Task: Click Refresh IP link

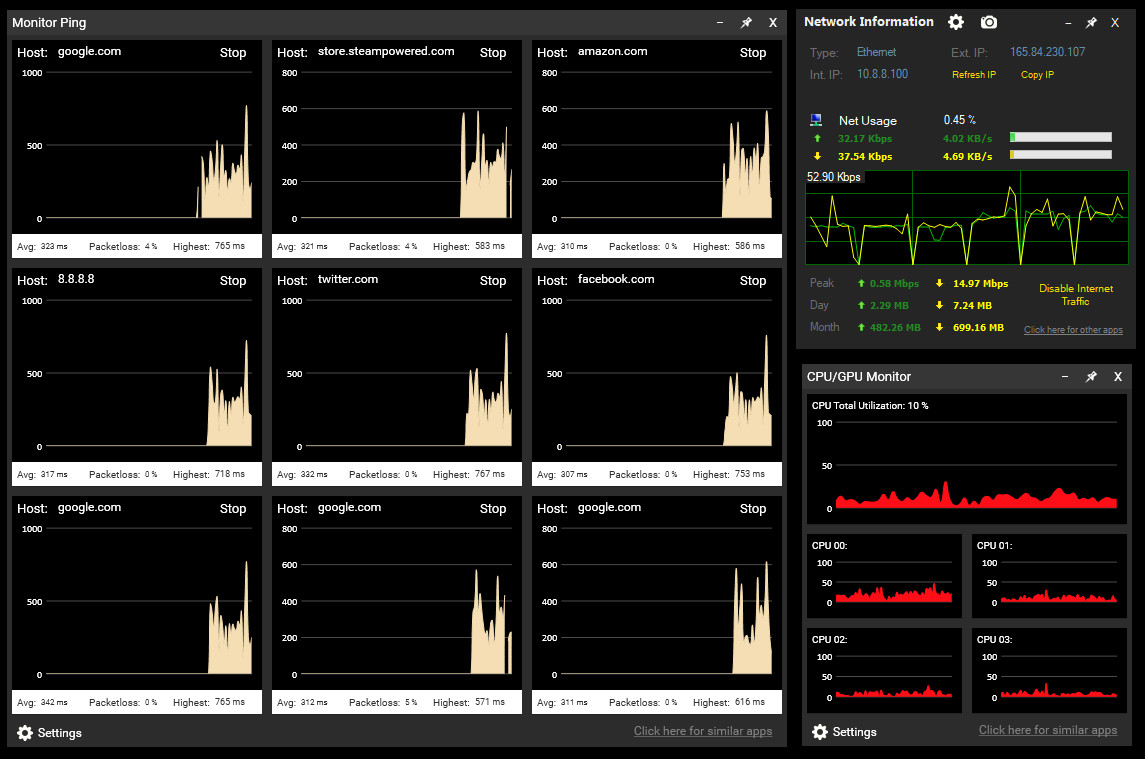Action: click(x=973, y=75)
